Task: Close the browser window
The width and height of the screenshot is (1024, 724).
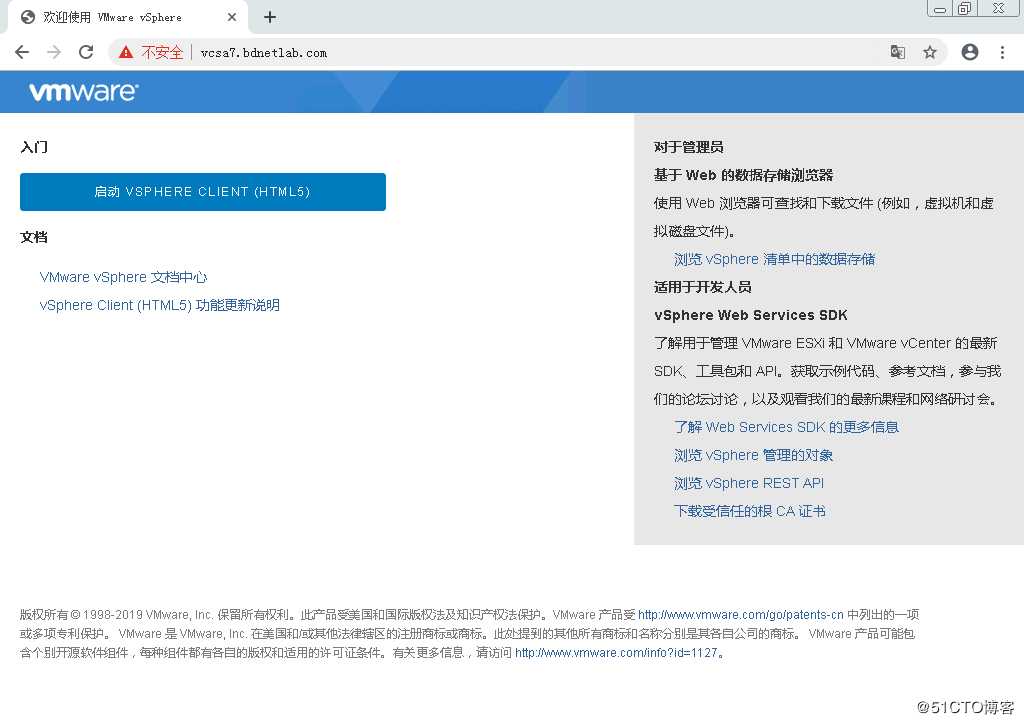Action: (x=999, y=8)
